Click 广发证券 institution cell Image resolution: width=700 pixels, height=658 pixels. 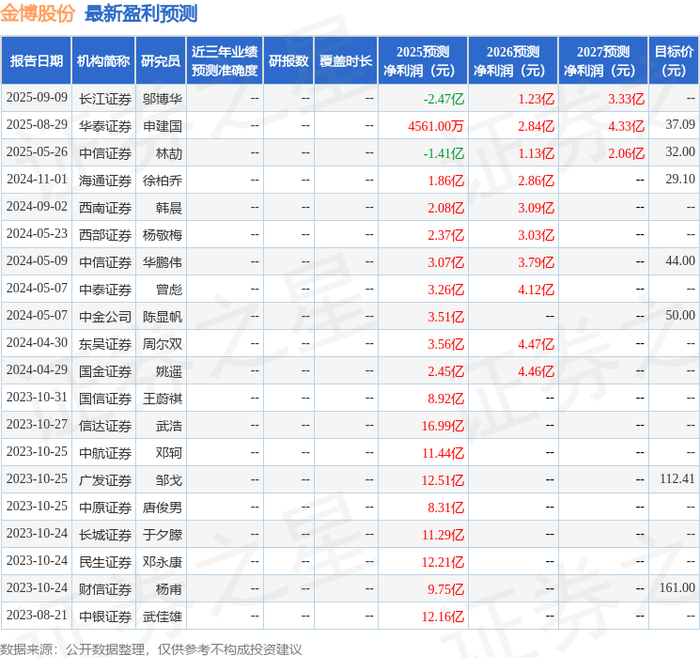105,480
